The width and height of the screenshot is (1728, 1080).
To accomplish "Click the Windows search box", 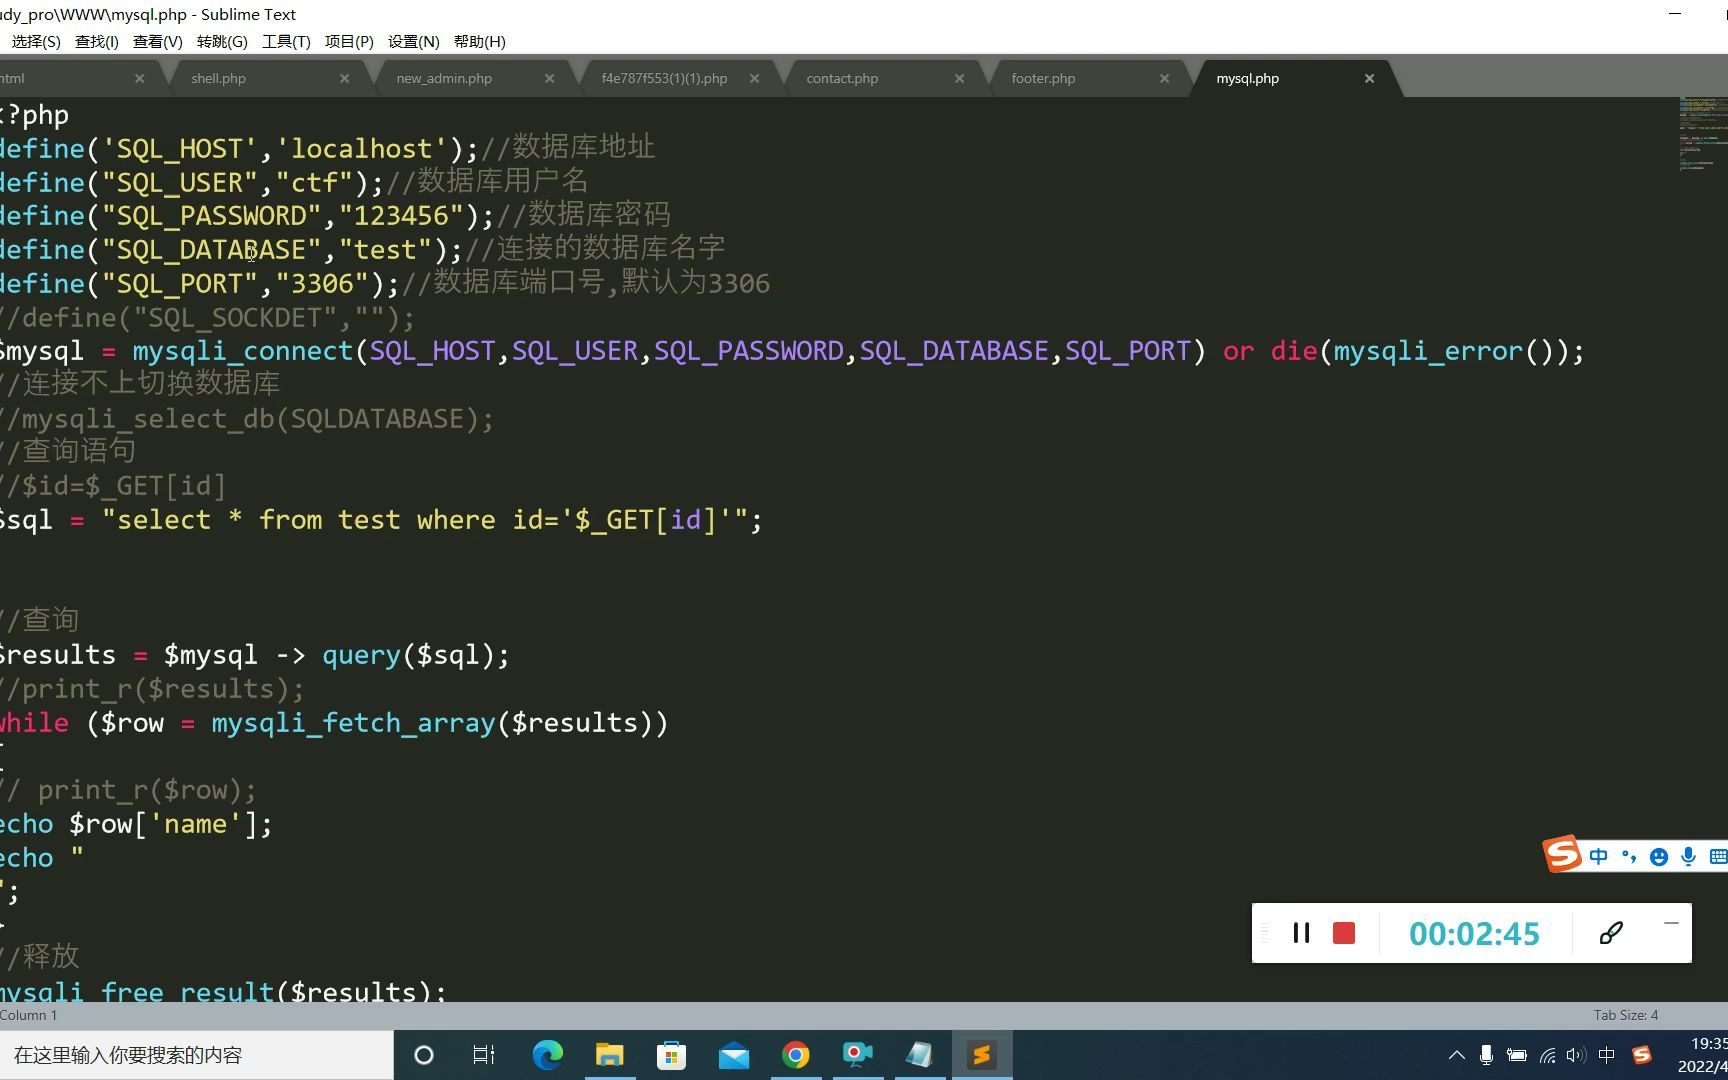I will click(196, 1055).
